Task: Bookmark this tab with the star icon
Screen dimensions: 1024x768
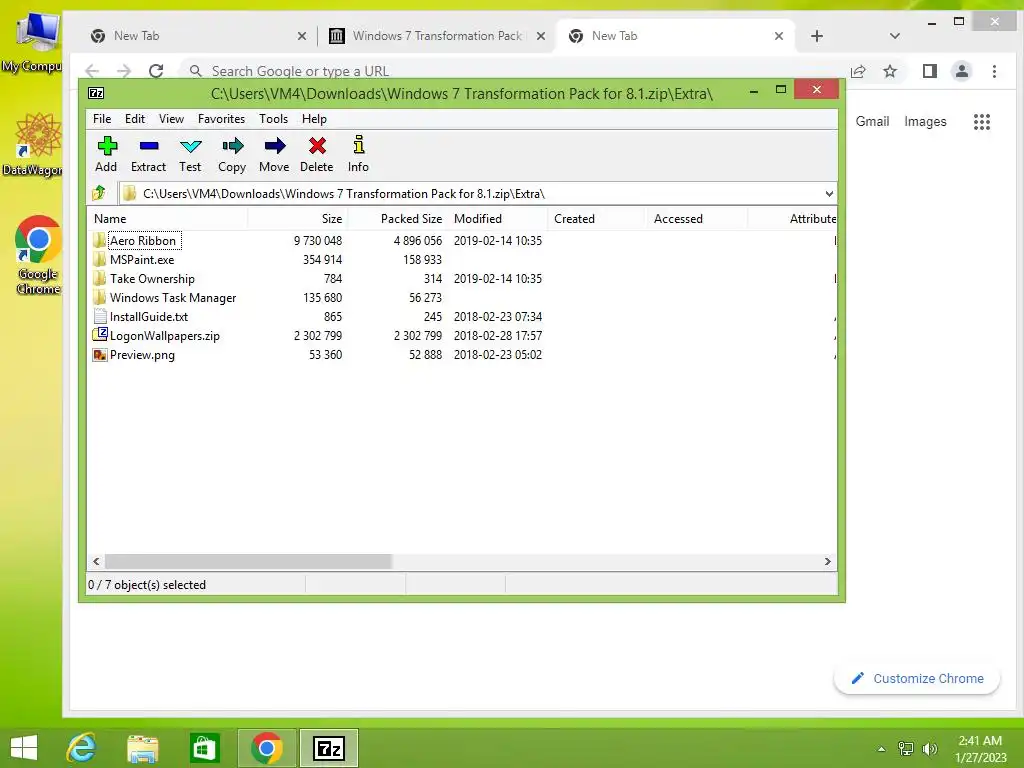Action: [x=890, y=71]
